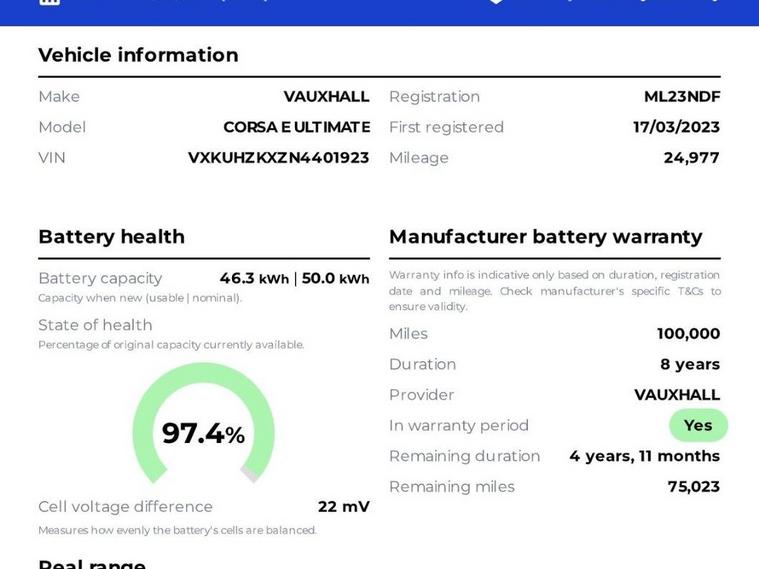Click the usable capacity 46.3 kWh value

[254, 278]
